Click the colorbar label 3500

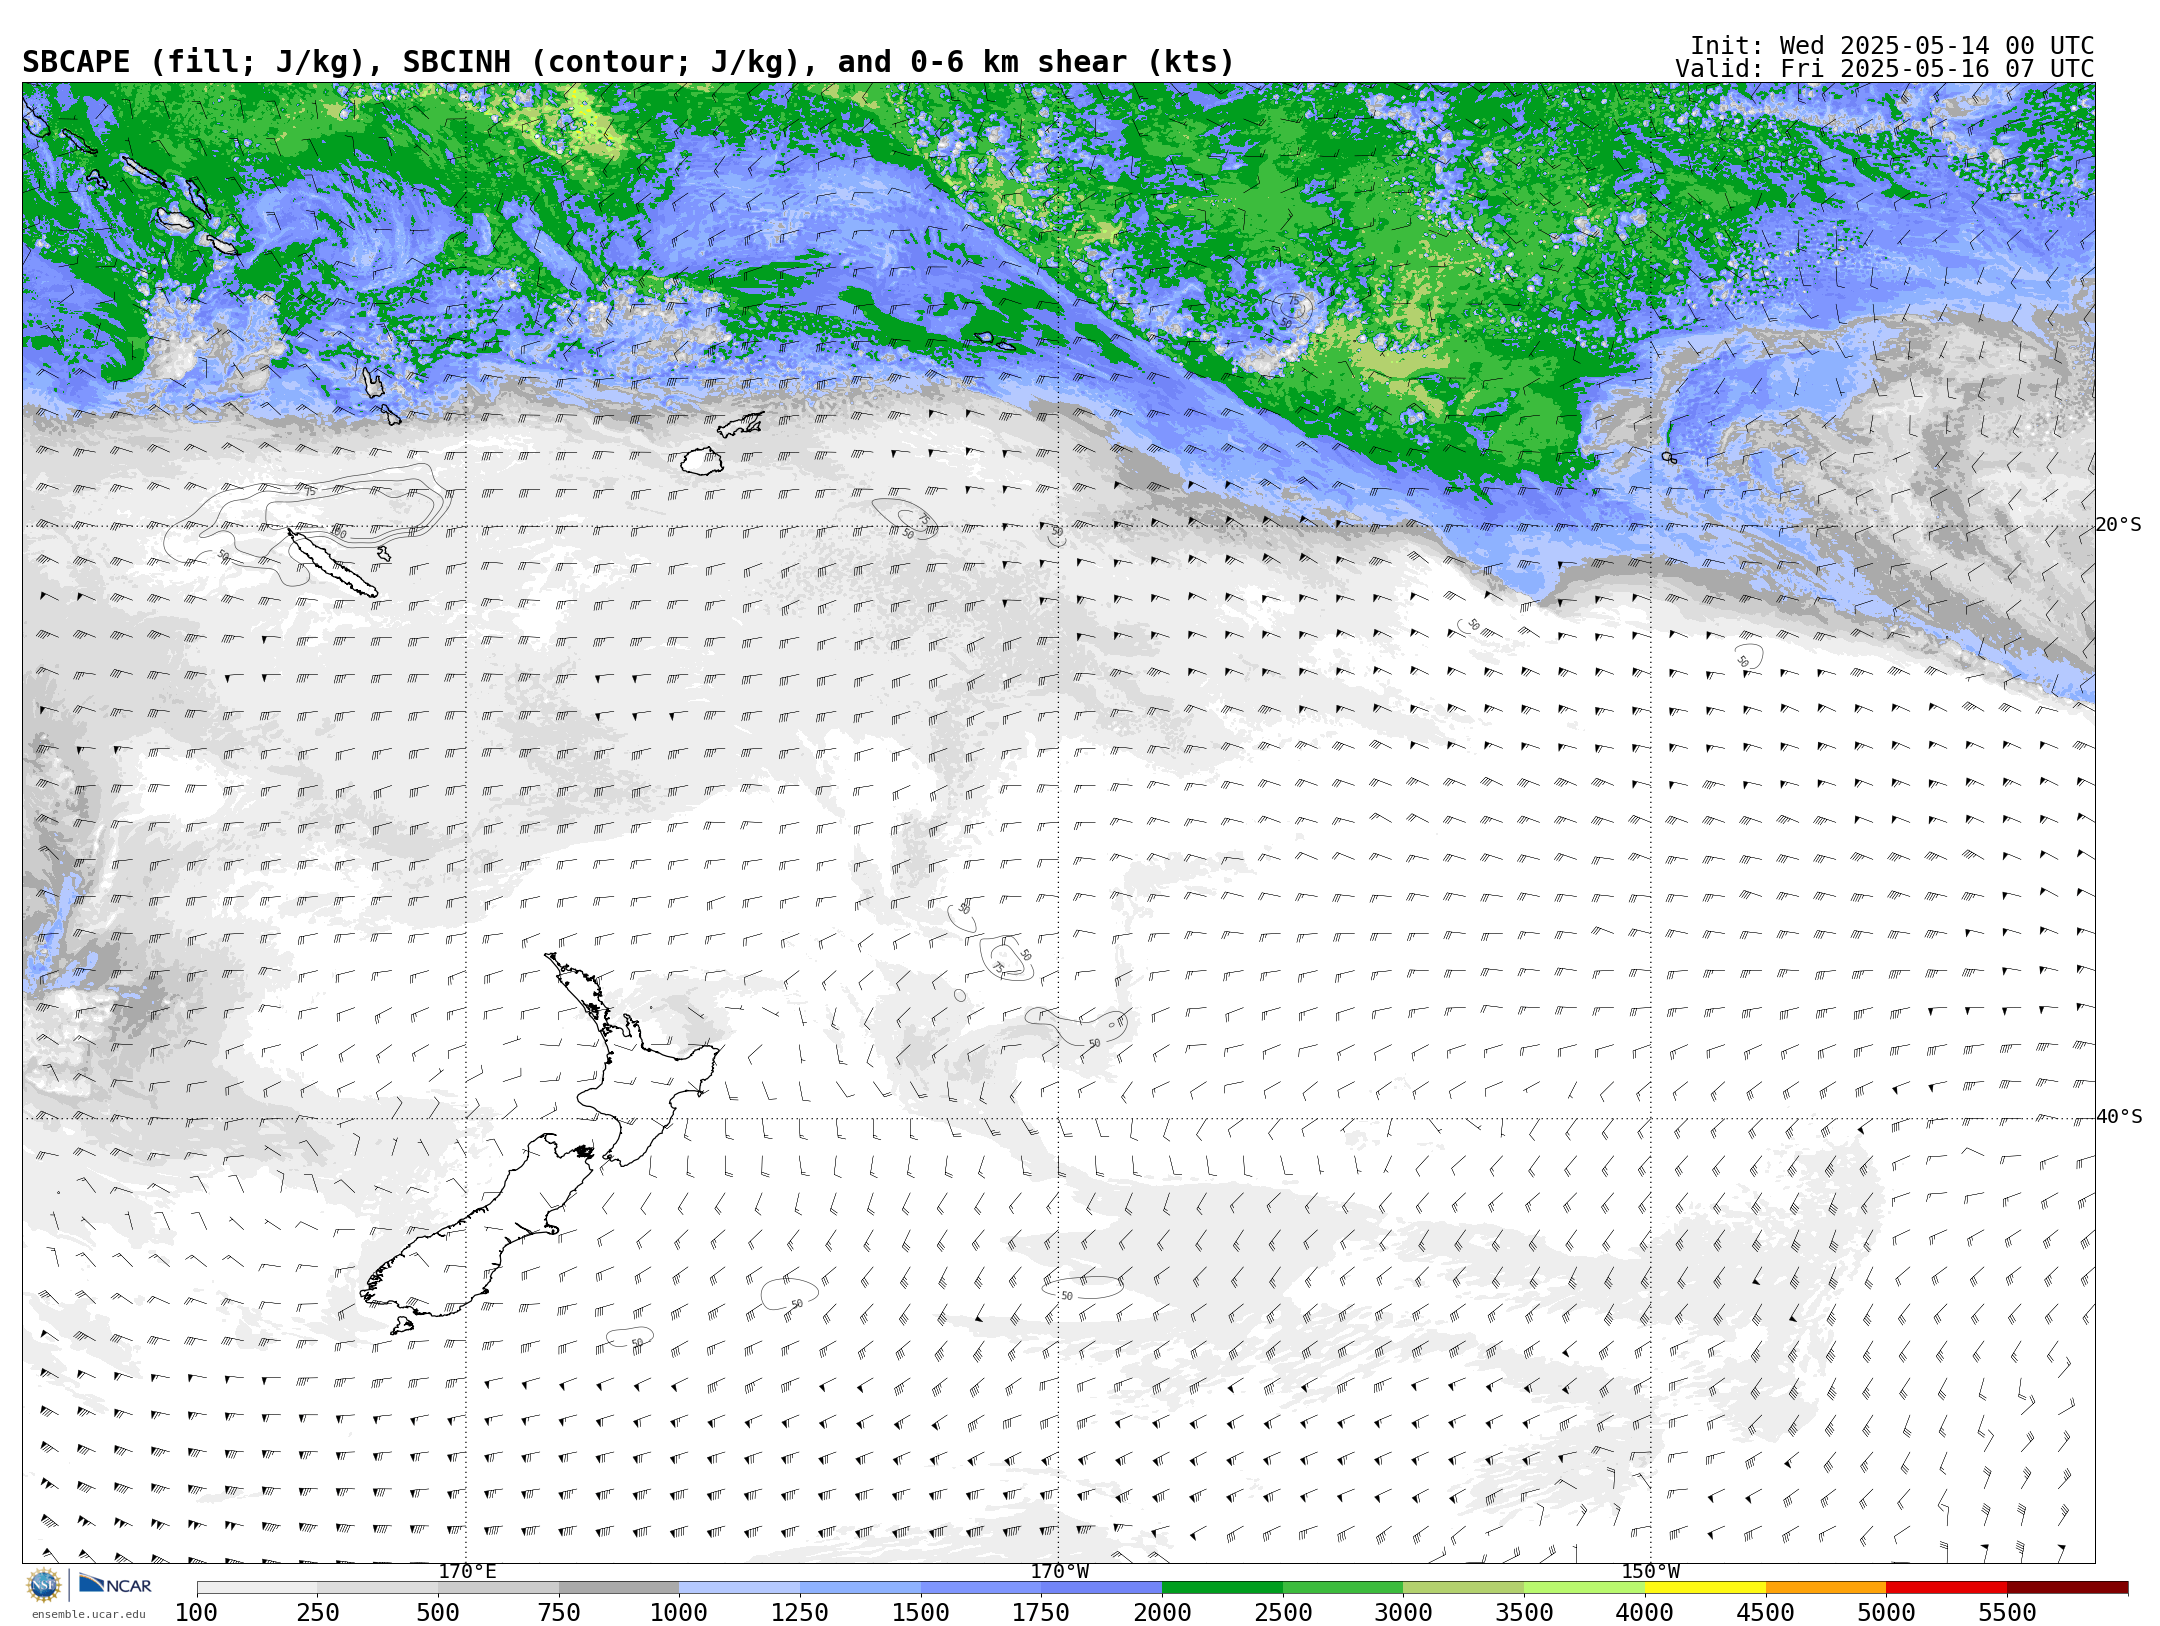click(1524, 1612)
